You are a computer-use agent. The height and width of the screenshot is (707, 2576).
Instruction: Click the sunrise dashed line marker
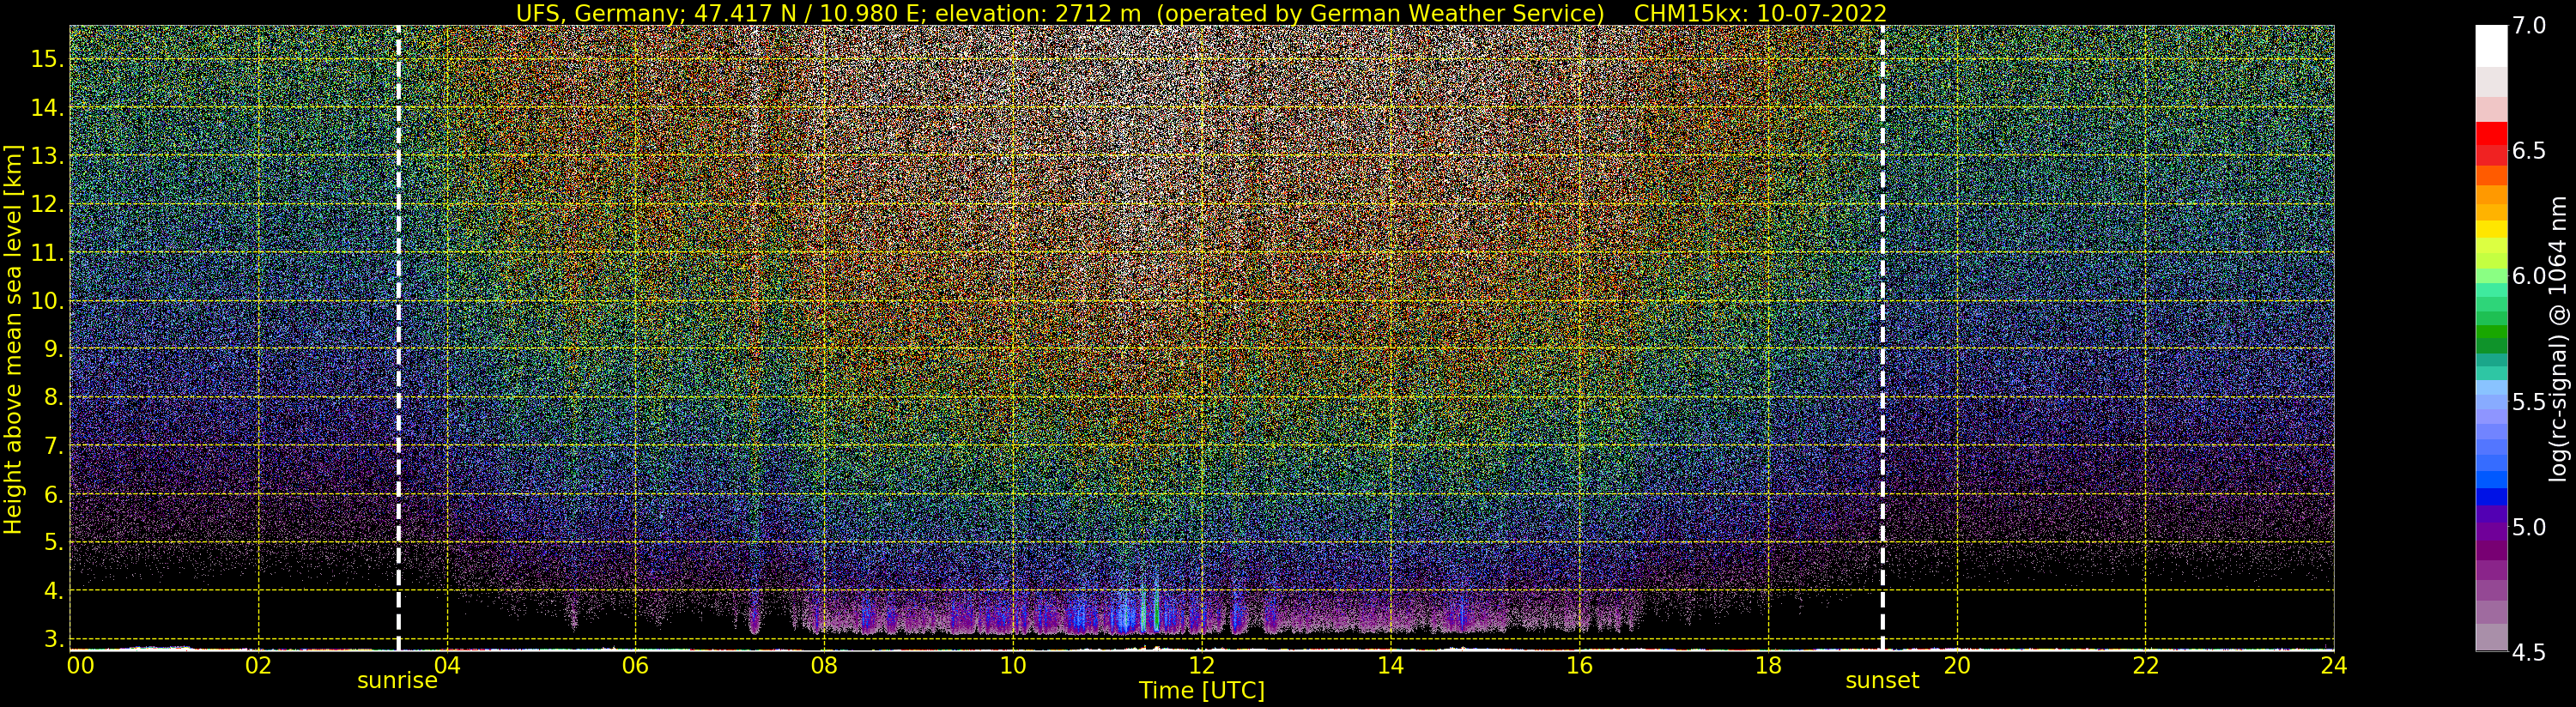click(398, 338)
